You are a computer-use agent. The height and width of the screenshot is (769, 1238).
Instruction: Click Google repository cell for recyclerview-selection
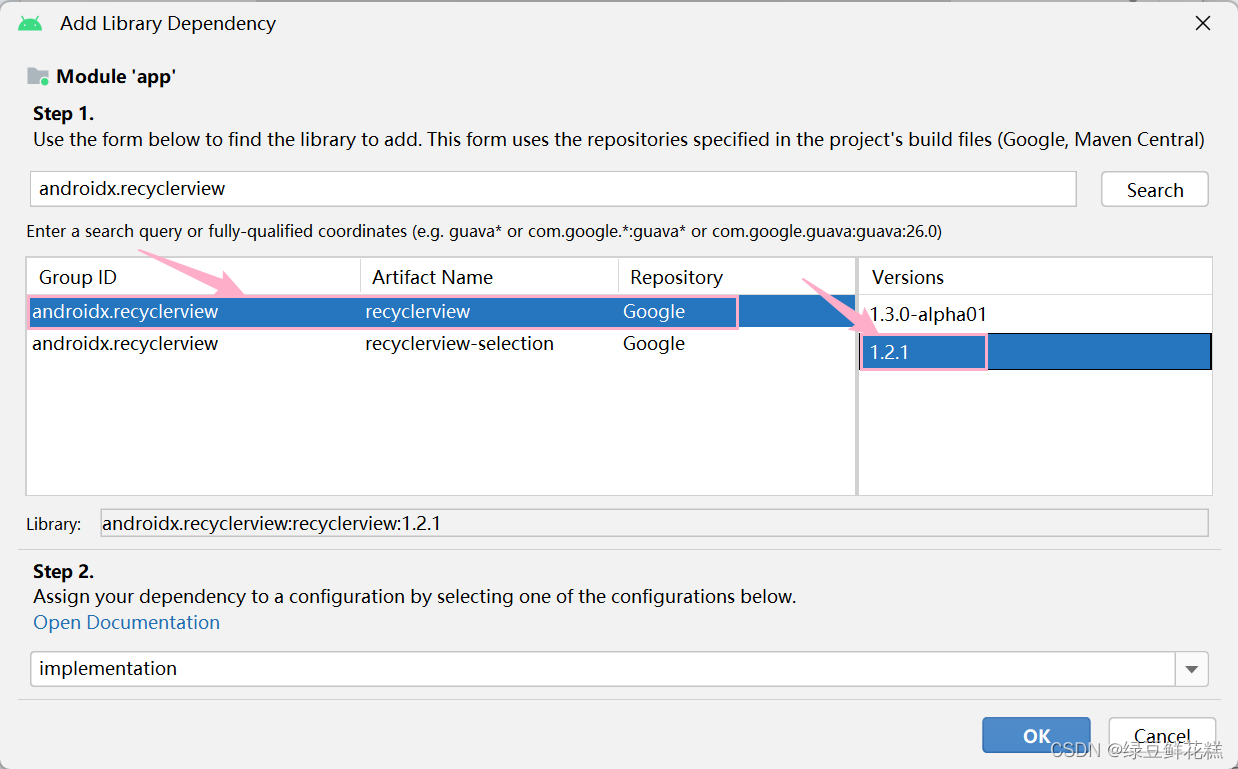point(654,344)
